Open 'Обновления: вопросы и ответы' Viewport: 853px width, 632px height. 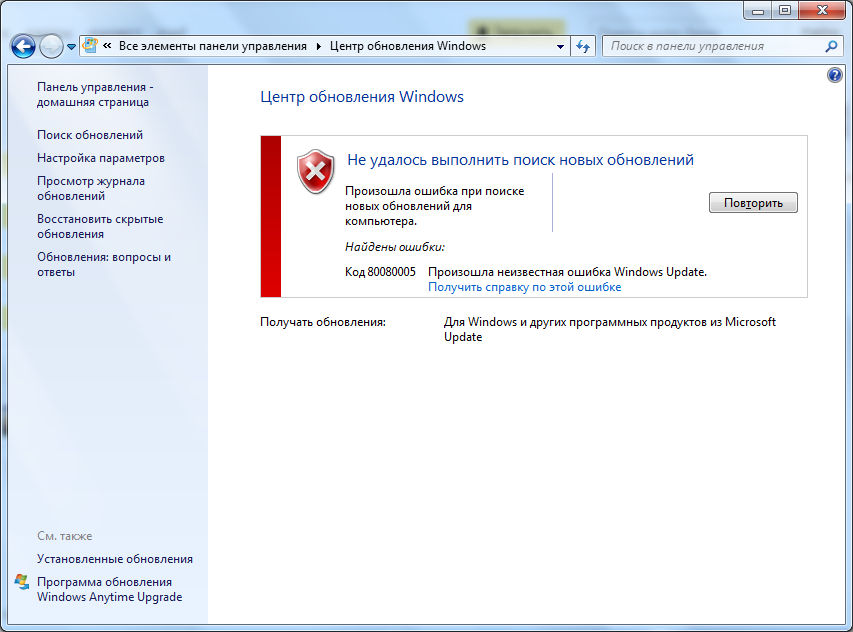[104, 264]
